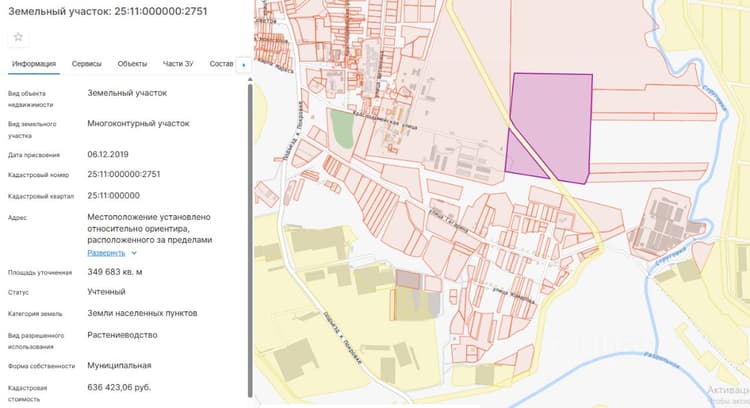Click the Растениеводство permitted use value
The height and width of the screenshot is (408, 750).
(122, 335)
